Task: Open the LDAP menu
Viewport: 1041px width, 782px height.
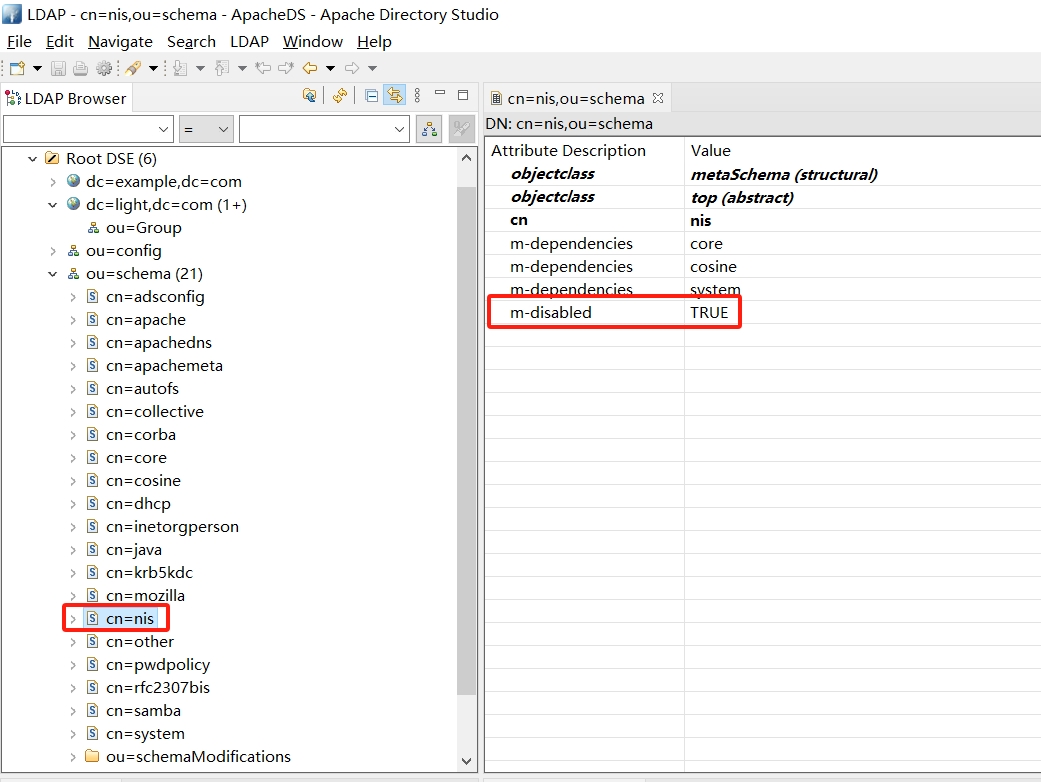Action: coord(249,42)
